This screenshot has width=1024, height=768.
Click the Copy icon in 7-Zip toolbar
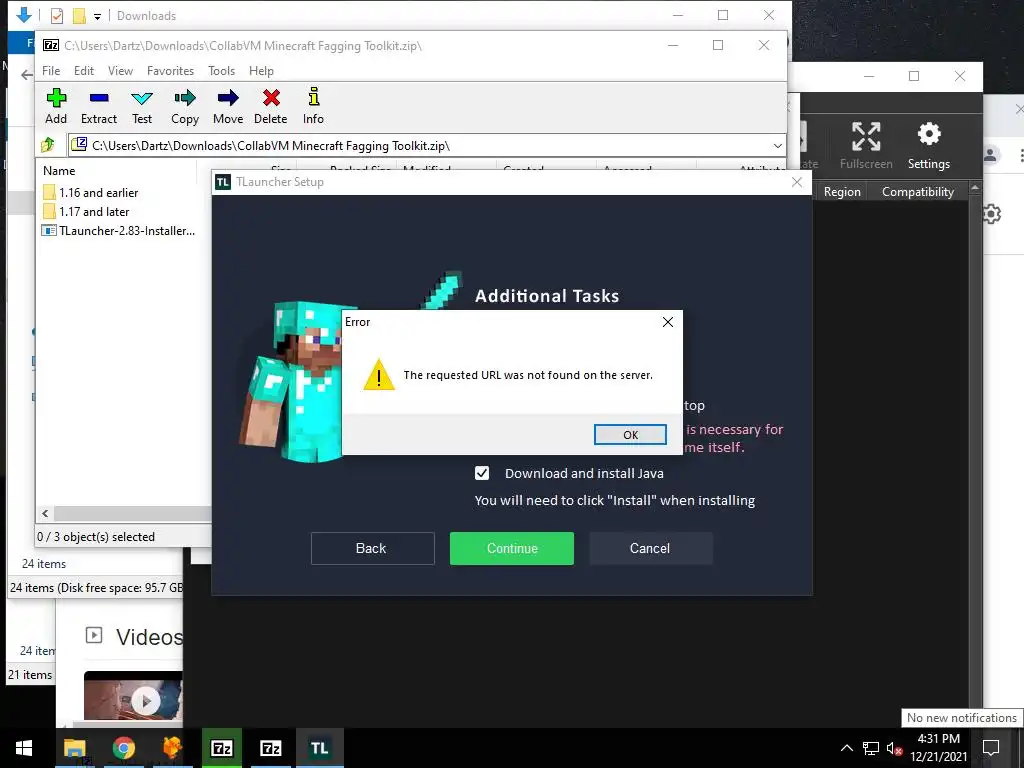[185, 99]
